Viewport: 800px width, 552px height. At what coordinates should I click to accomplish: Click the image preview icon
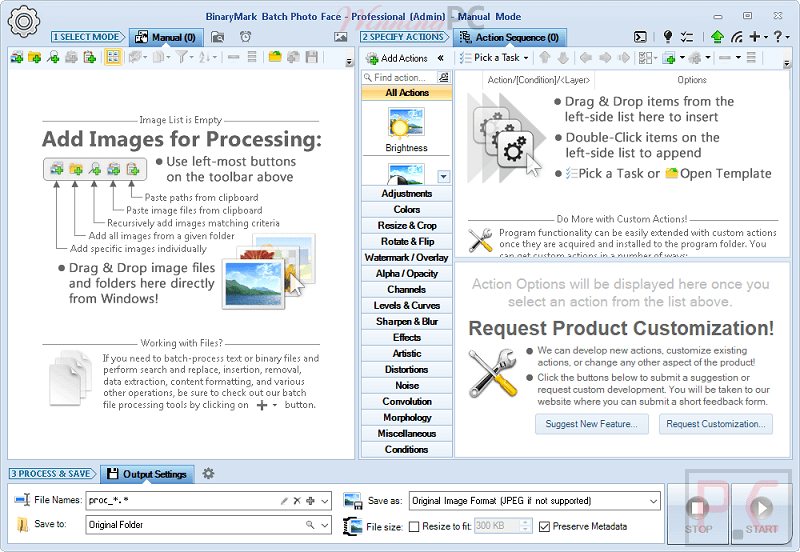[x=340, y=37]
